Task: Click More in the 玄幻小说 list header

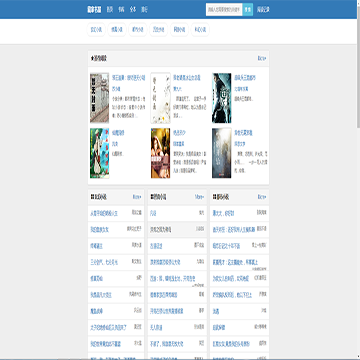Action: pos(137,197)
